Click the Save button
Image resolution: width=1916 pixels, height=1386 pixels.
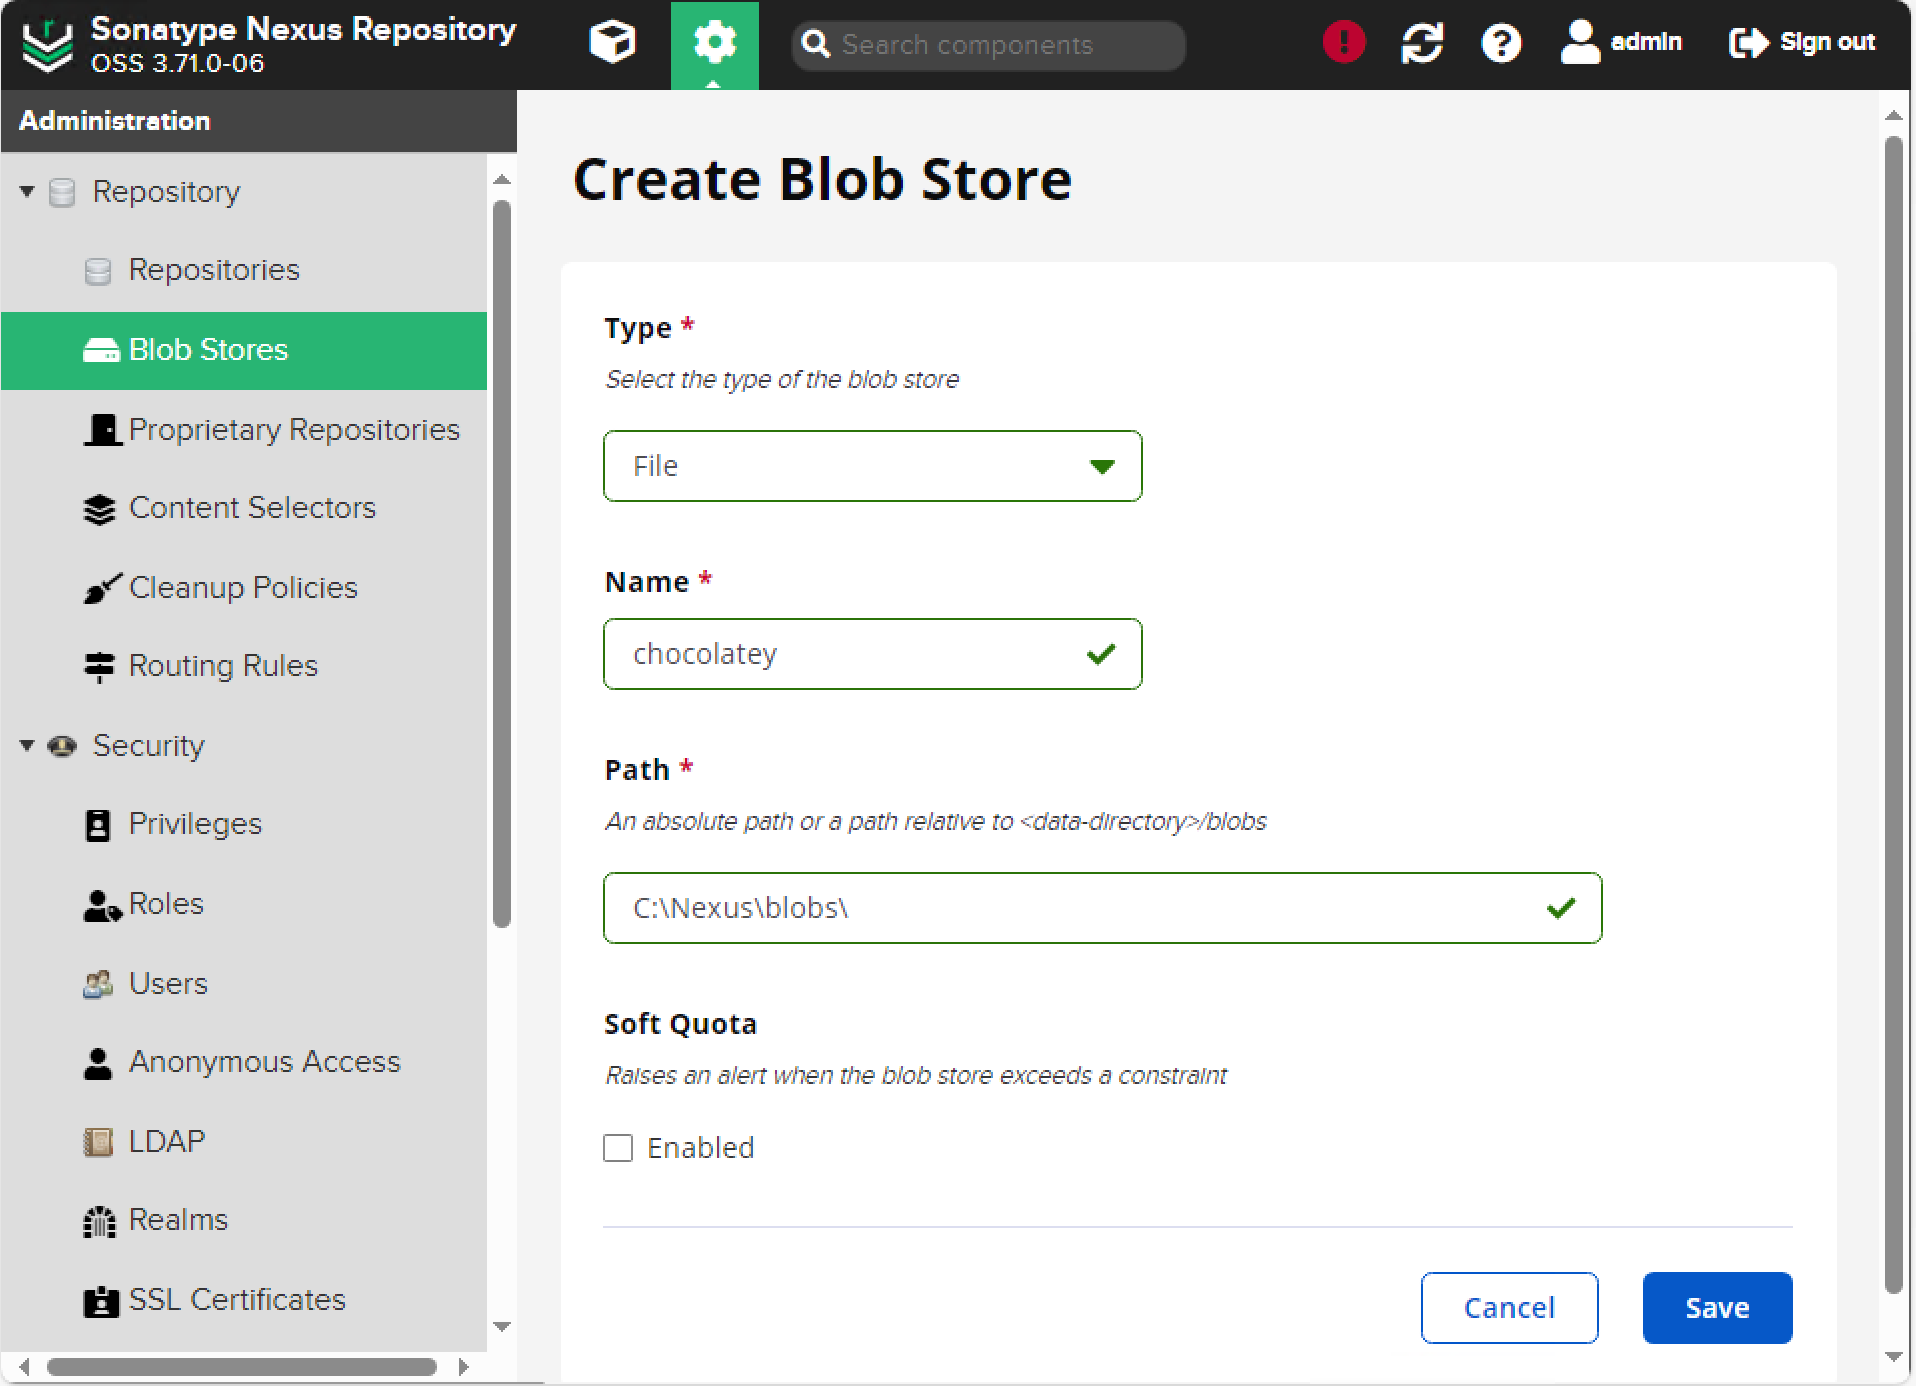coord(1717,1308)
